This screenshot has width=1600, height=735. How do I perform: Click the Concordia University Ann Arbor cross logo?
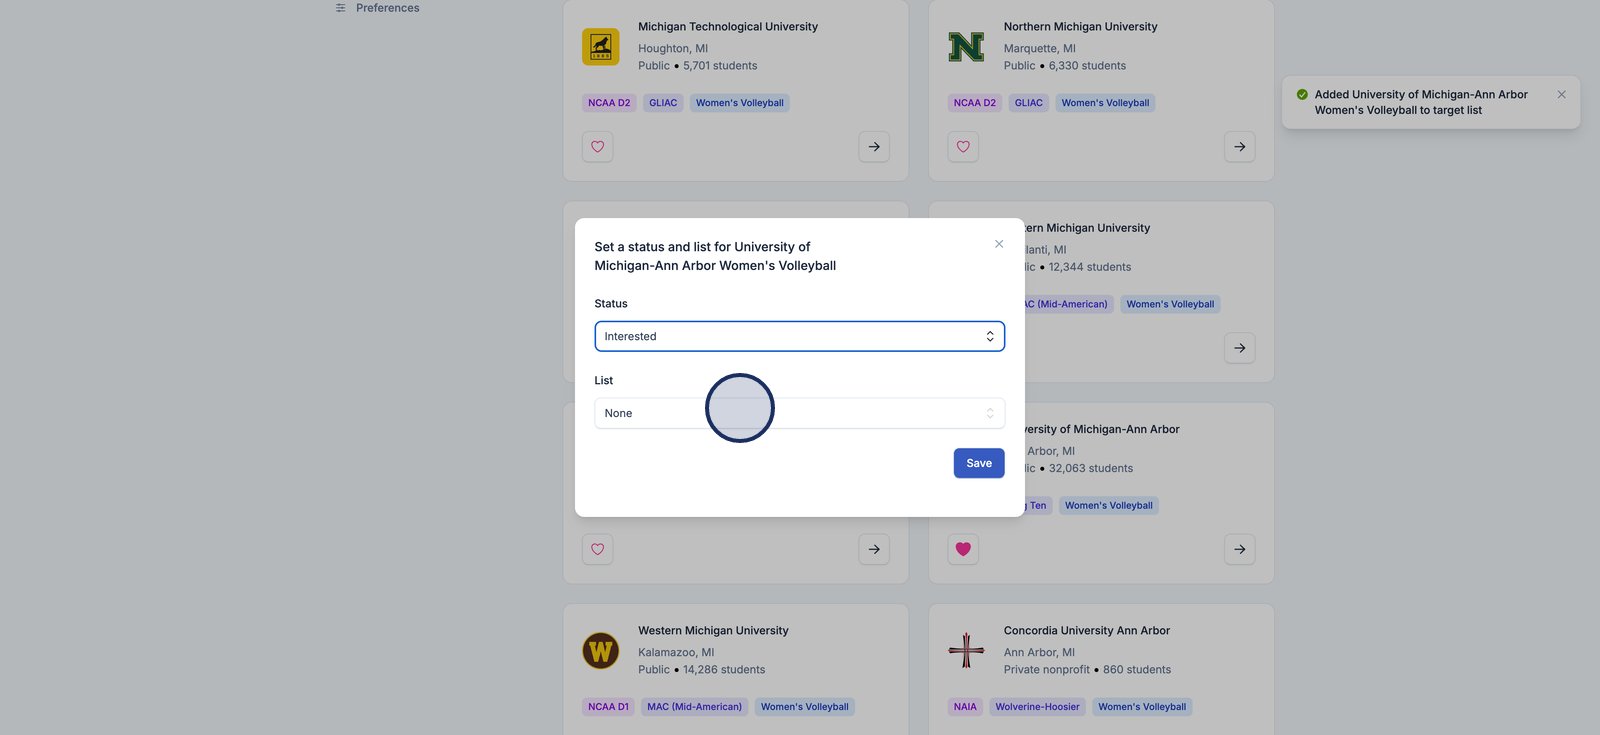pyautogui.click(x=966, y=651)
